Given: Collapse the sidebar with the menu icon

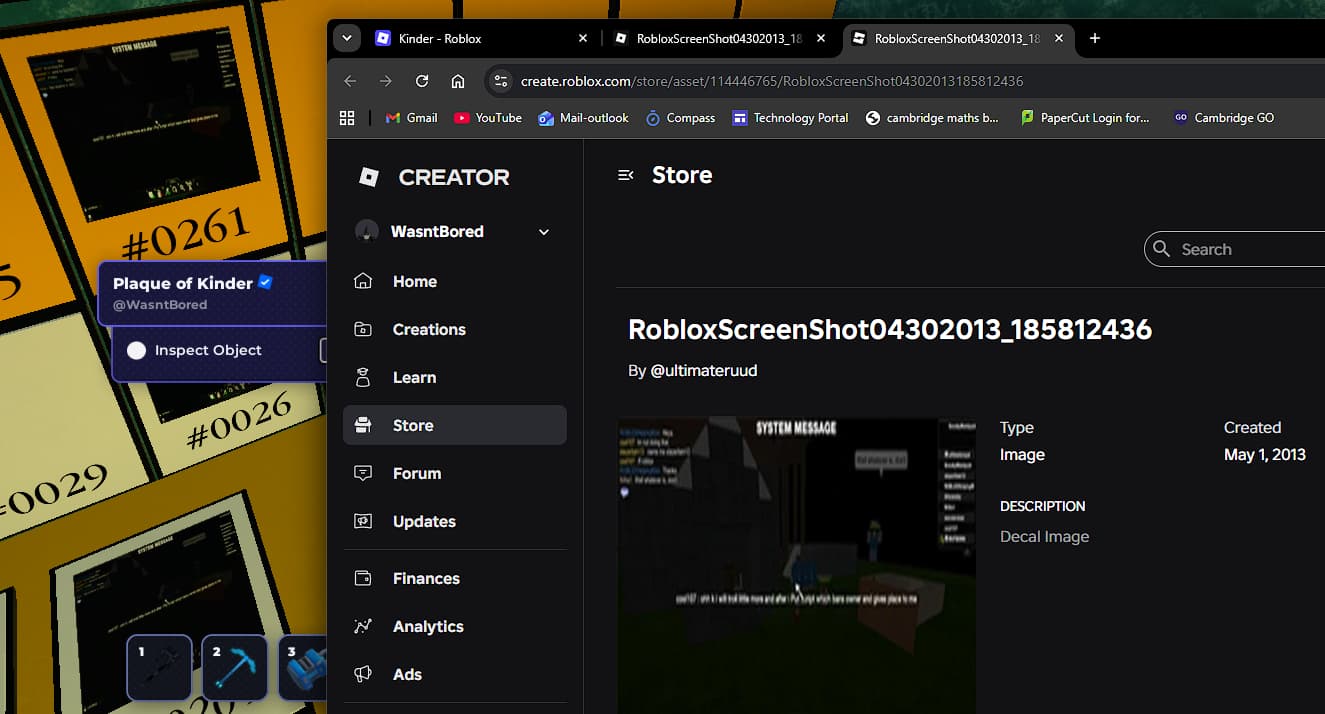Looking at the screenshot, I should [626, 175].
